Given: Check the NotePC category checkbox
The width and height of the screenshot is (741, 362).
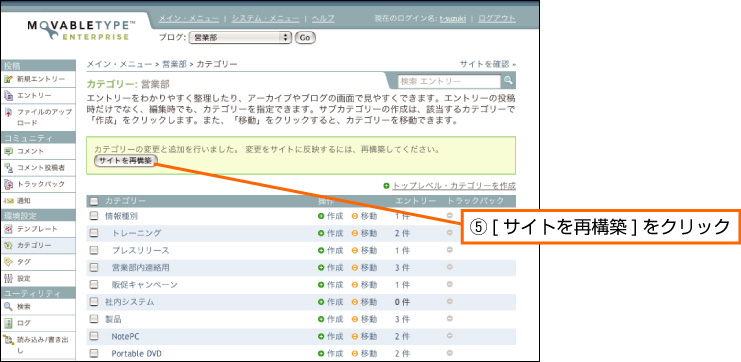Looking at the screenshot, I should (94, 336).
